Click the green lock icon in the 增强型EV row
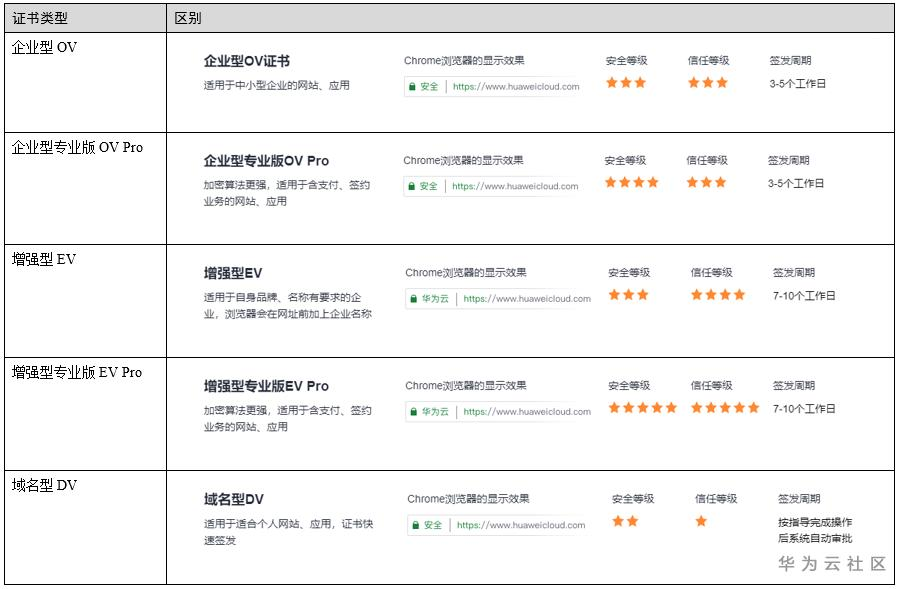The width and height of the screenshot is (899, 589). [x=412, y=298]
